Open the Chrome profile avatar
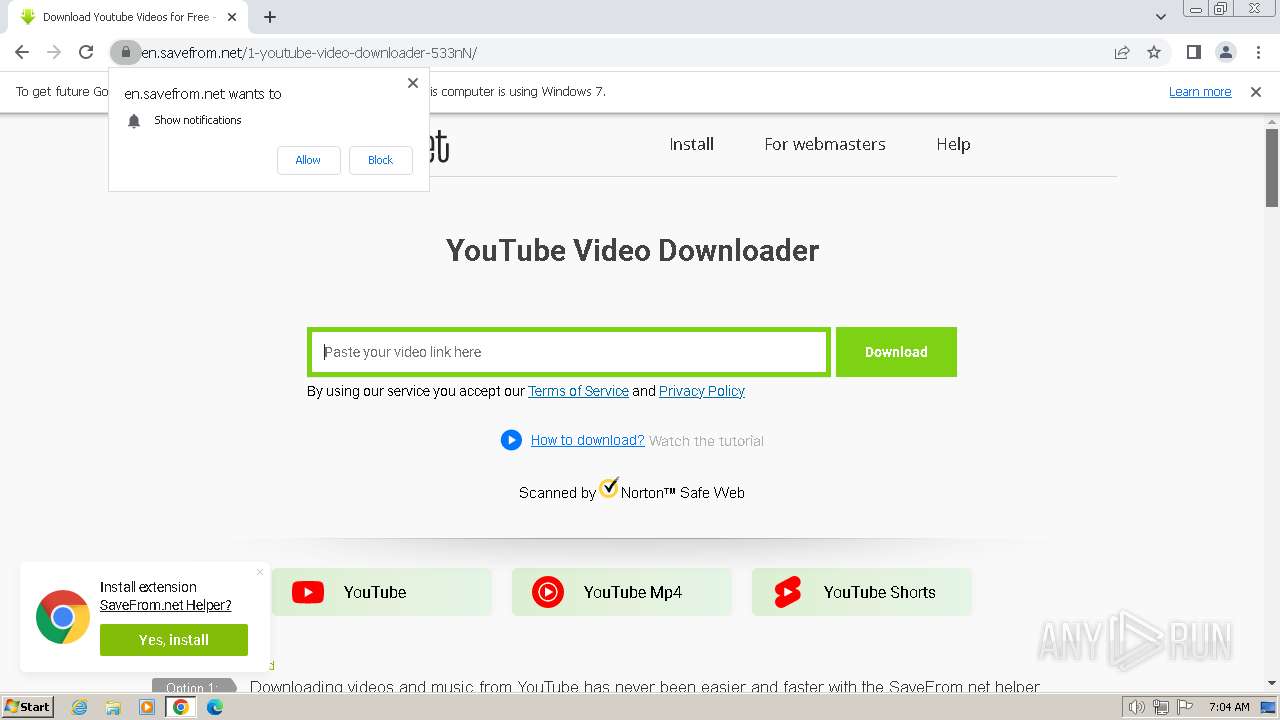This screenshot has width=1280, height=720. tap(1225, 52)
